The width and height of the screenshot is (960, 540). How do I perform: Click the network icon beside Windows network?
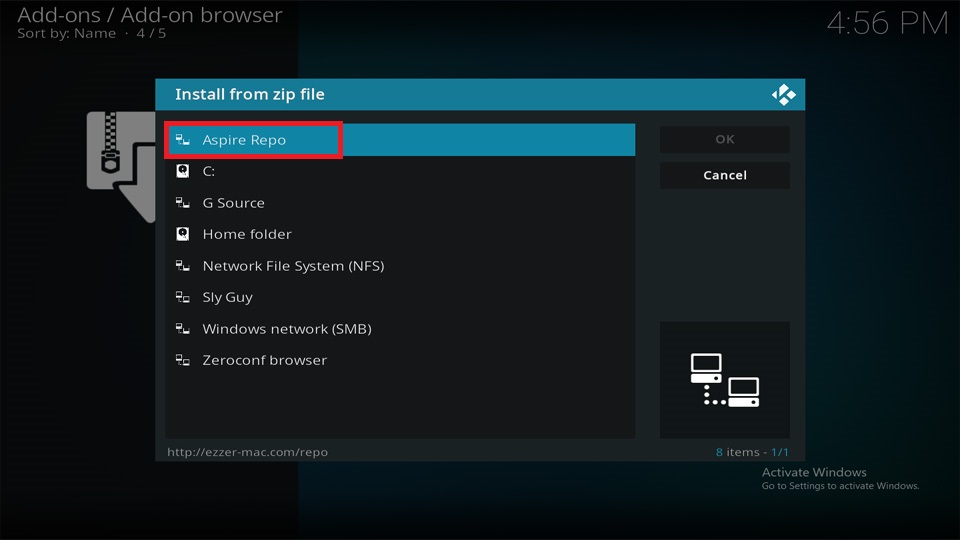pos(182,329)
